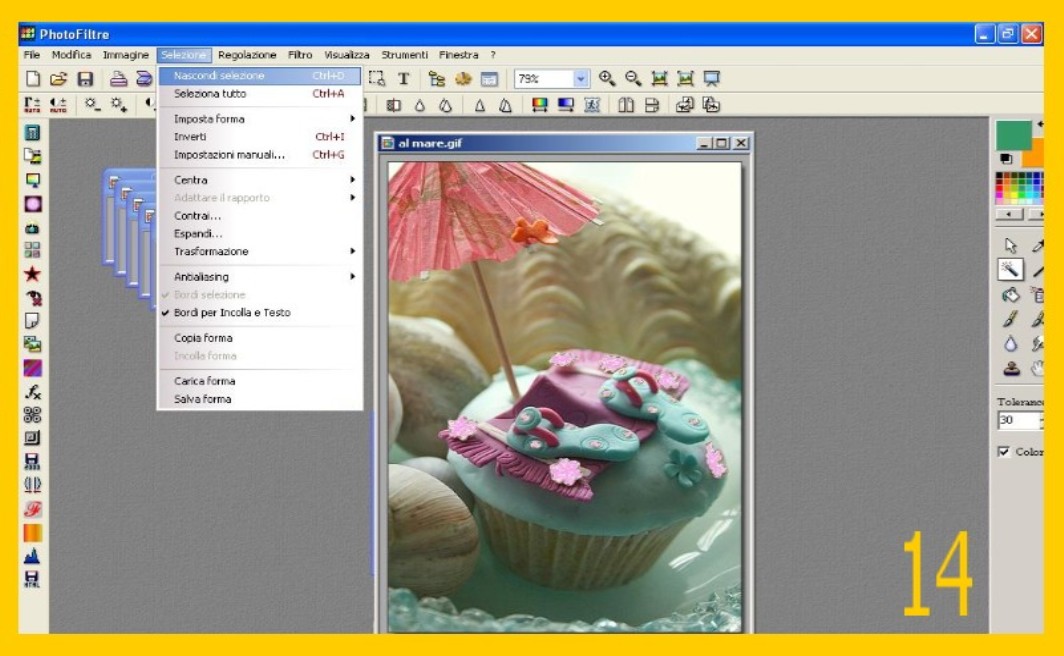Click the Save floppy disk icon

[85, 79]
